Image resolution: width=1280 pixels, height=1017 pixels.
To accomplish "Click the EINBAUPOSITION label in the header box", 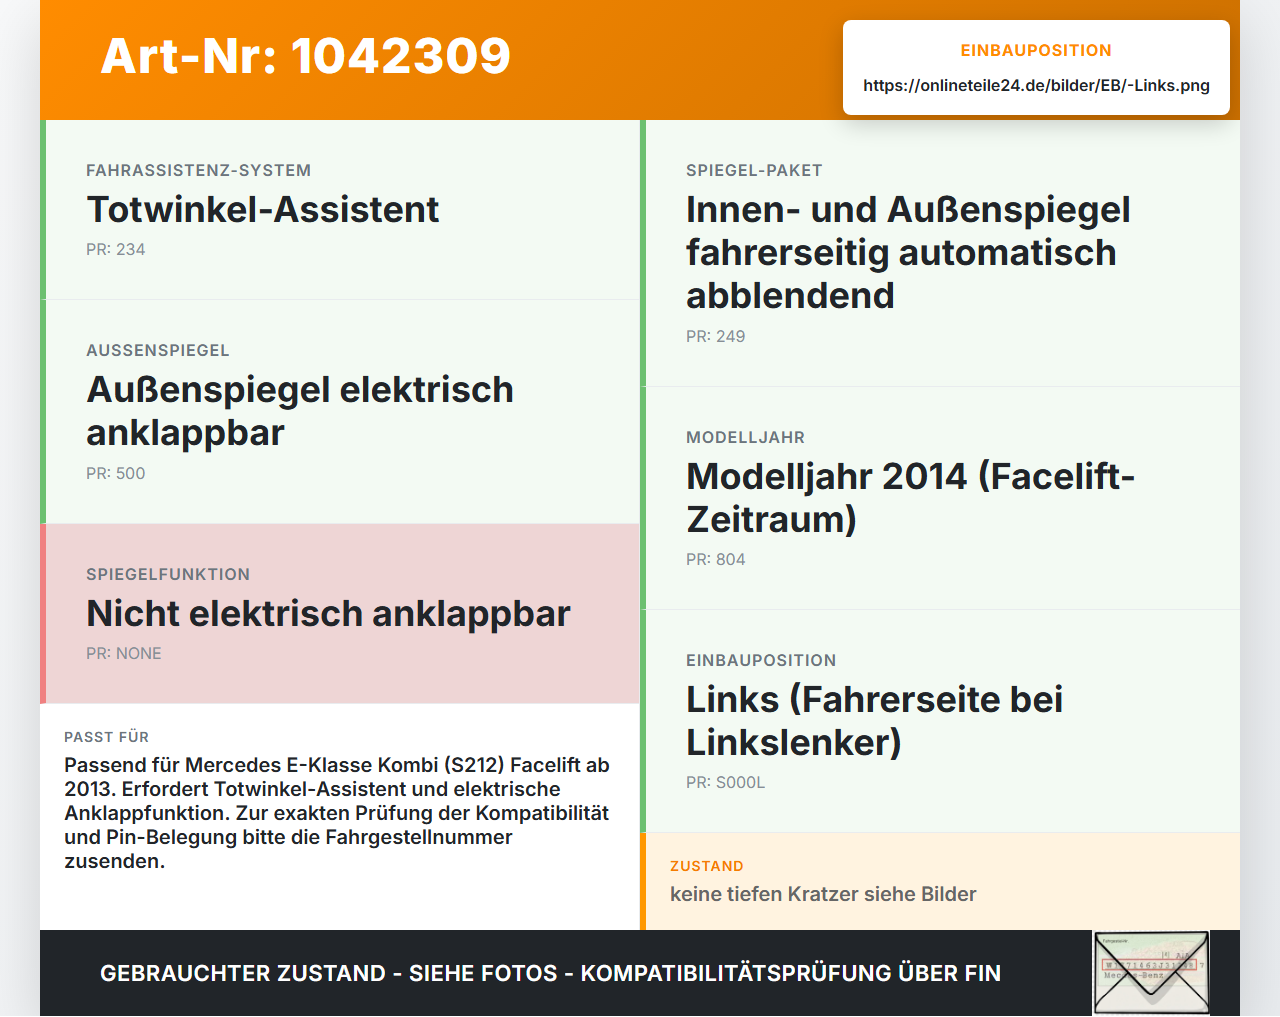I will coord(1036,50).
